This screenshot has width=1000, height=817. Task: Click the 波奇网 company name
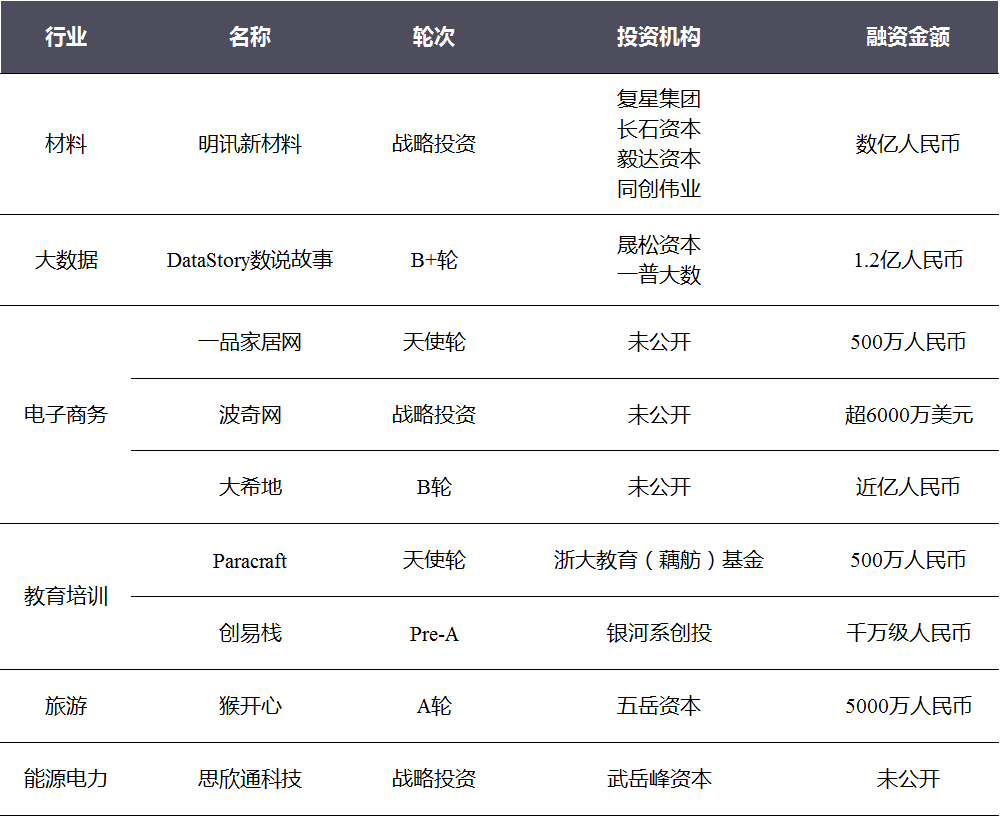coord(249,415)
